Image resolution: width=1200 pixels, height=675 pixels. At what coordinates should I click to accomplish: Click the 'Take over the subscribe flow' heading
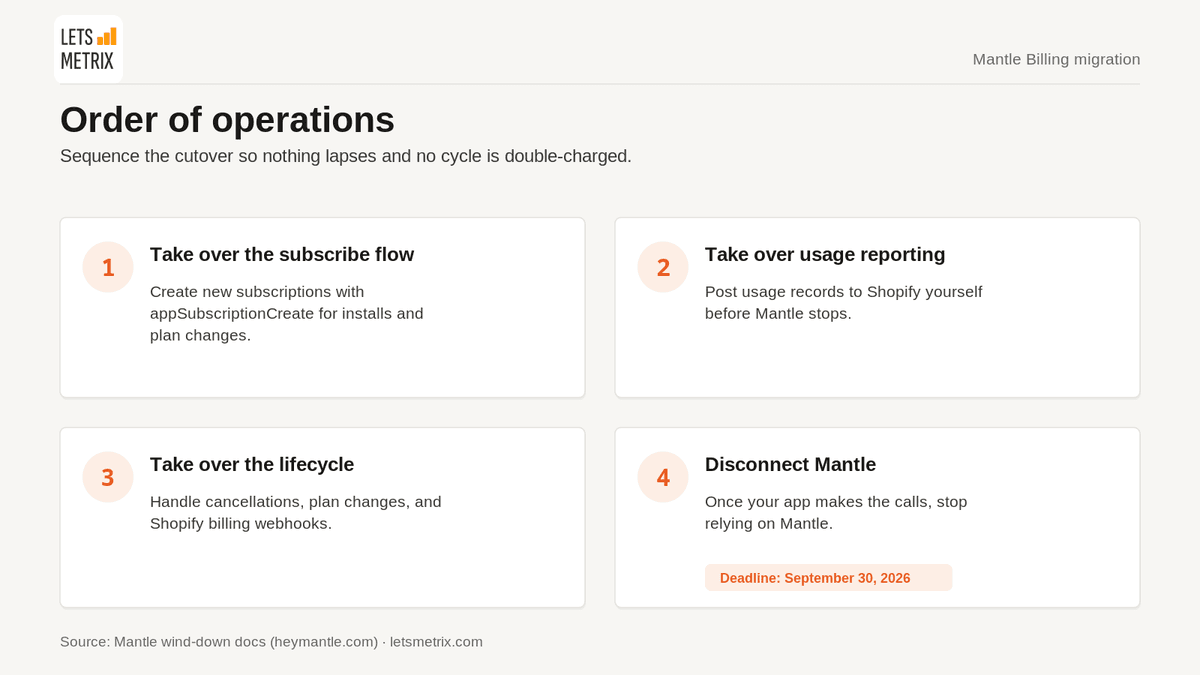click(x=282, y=254)
